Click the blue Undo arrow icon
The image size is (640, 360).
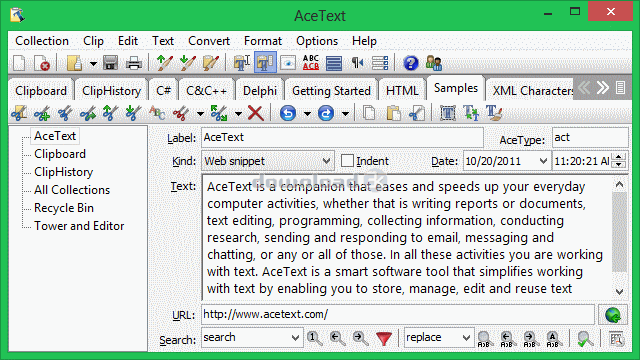click(288, 113)
